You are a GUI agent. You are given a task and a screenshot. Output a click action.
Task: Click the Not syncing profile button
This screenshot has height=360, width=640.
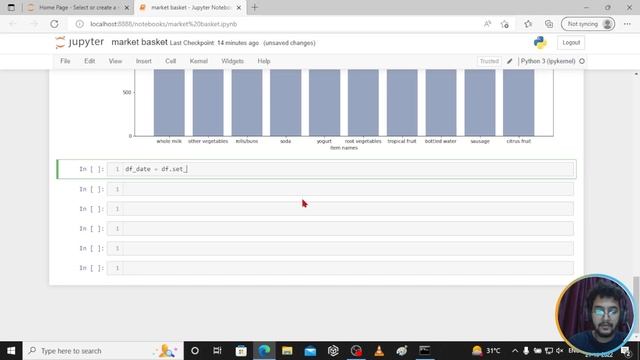pyautogui.click(x=588, y=24)
